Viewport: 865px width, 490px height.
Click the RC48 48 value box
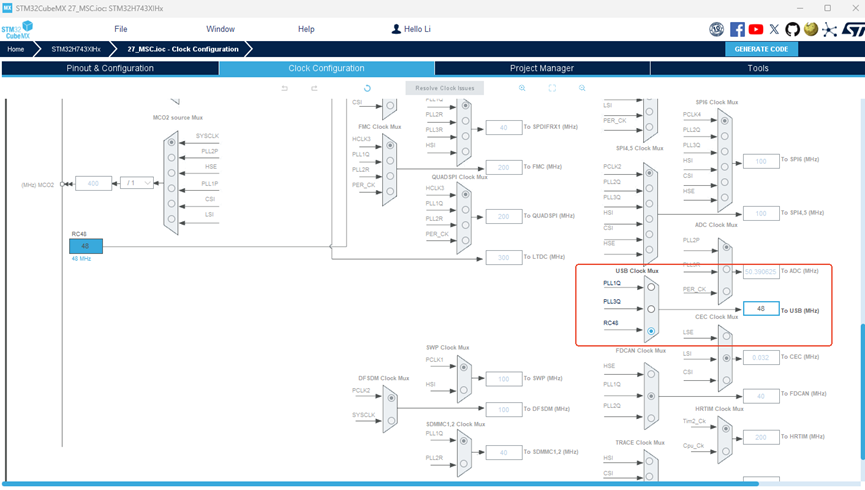point(86,246)
